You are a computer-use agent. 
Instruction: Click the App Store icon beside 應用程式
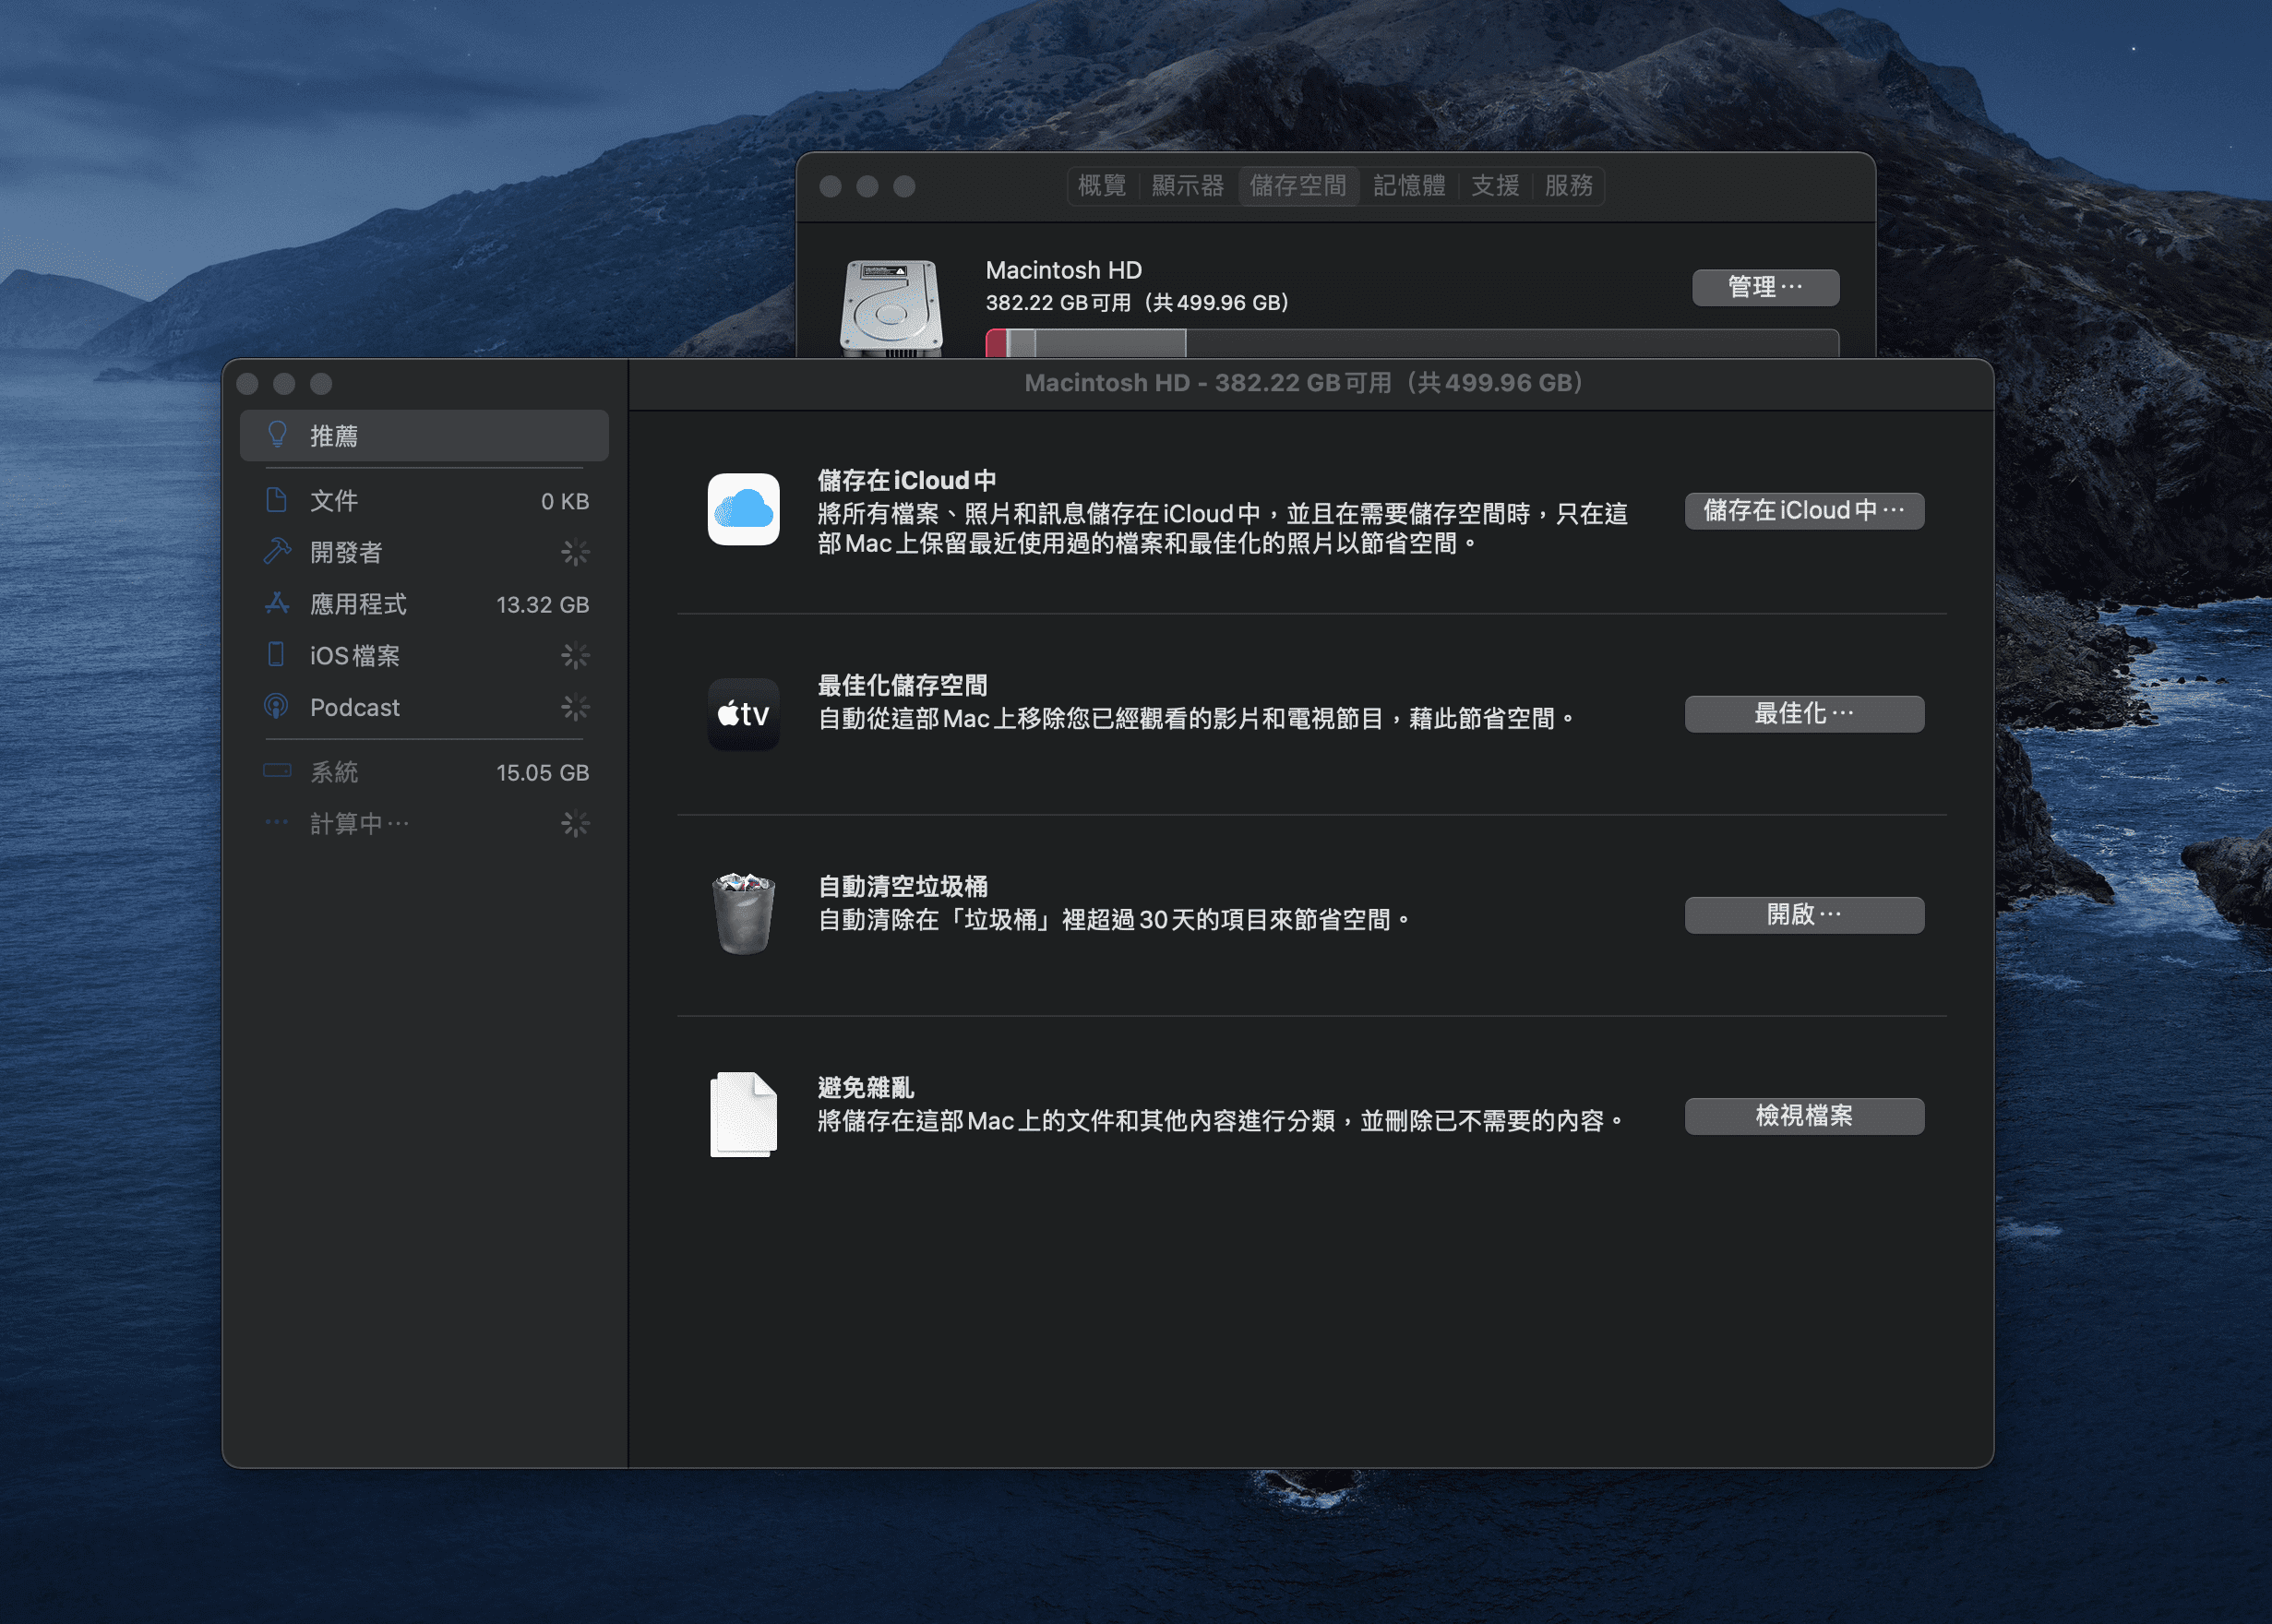click(x=277, y=603)
